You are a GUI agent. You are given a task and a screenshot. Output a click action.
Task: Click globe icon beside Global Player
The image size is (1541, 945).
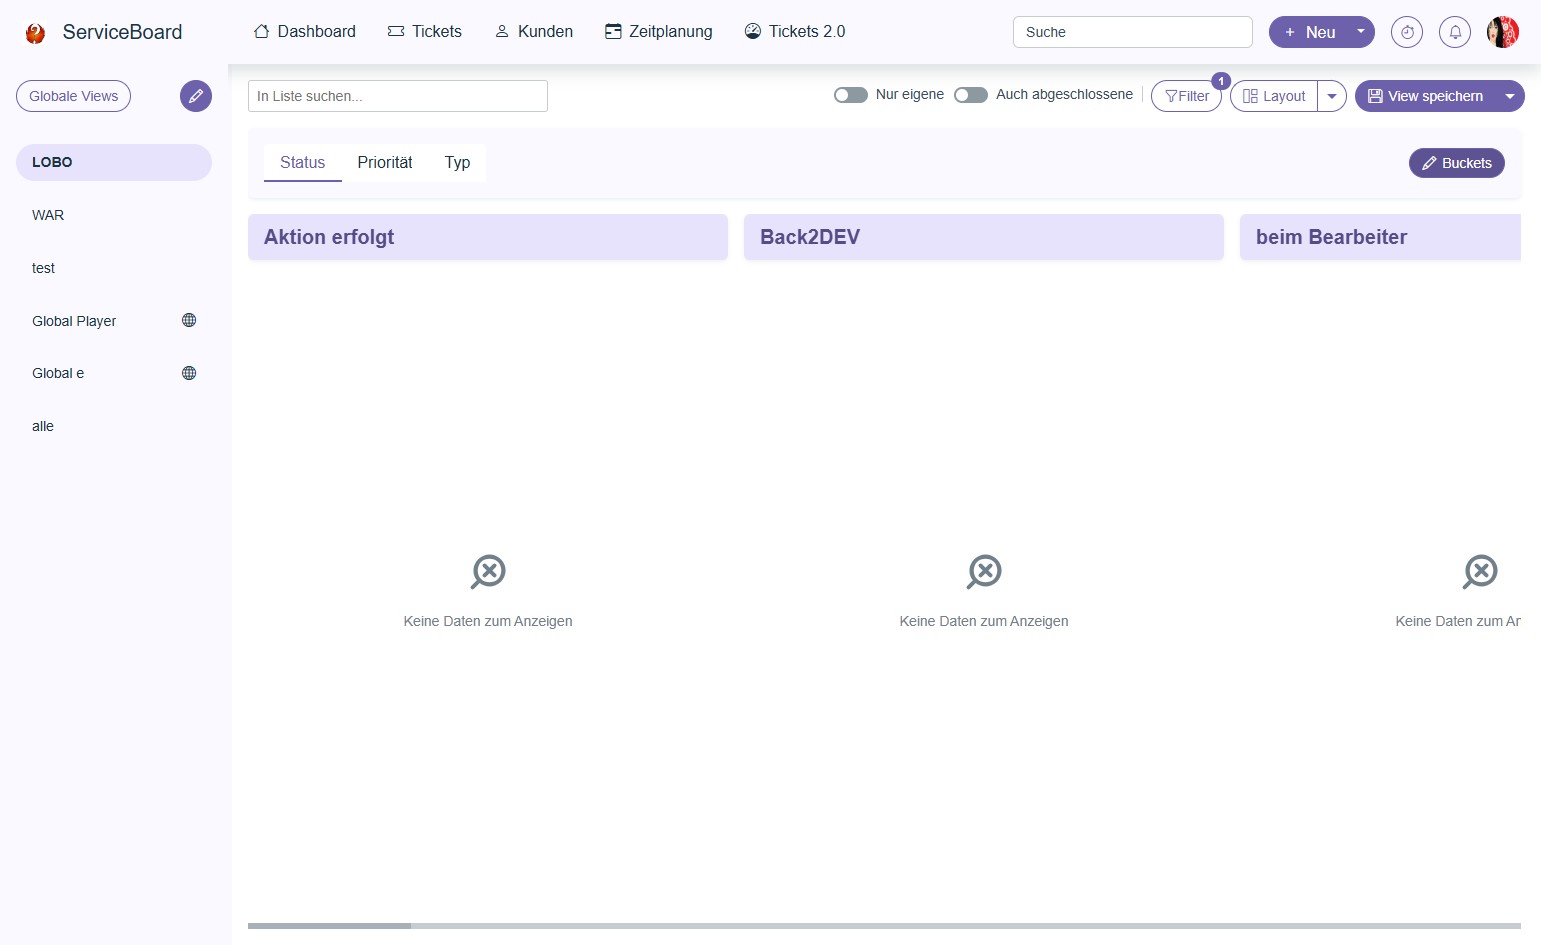[x=189, y=320]
